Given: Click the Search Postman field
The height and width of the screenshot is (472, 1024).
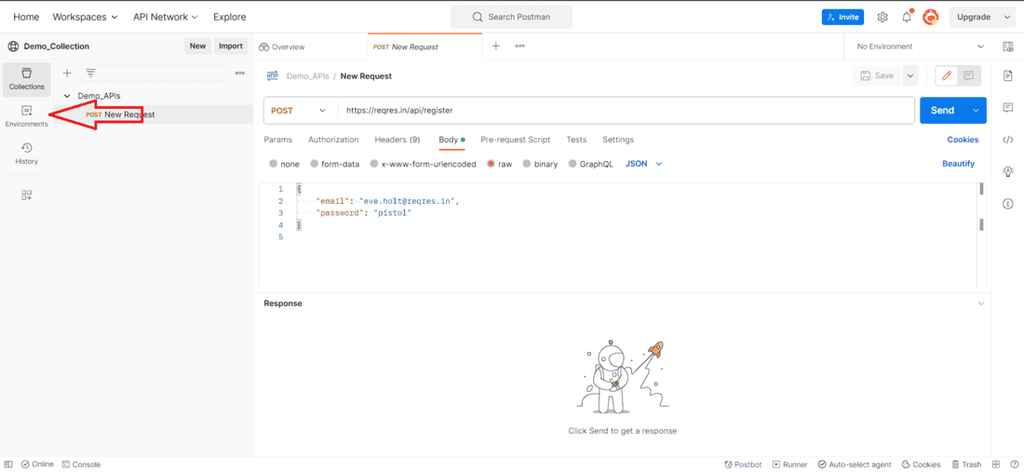Looking at the screenshot, I should click(x=511, y=17).
